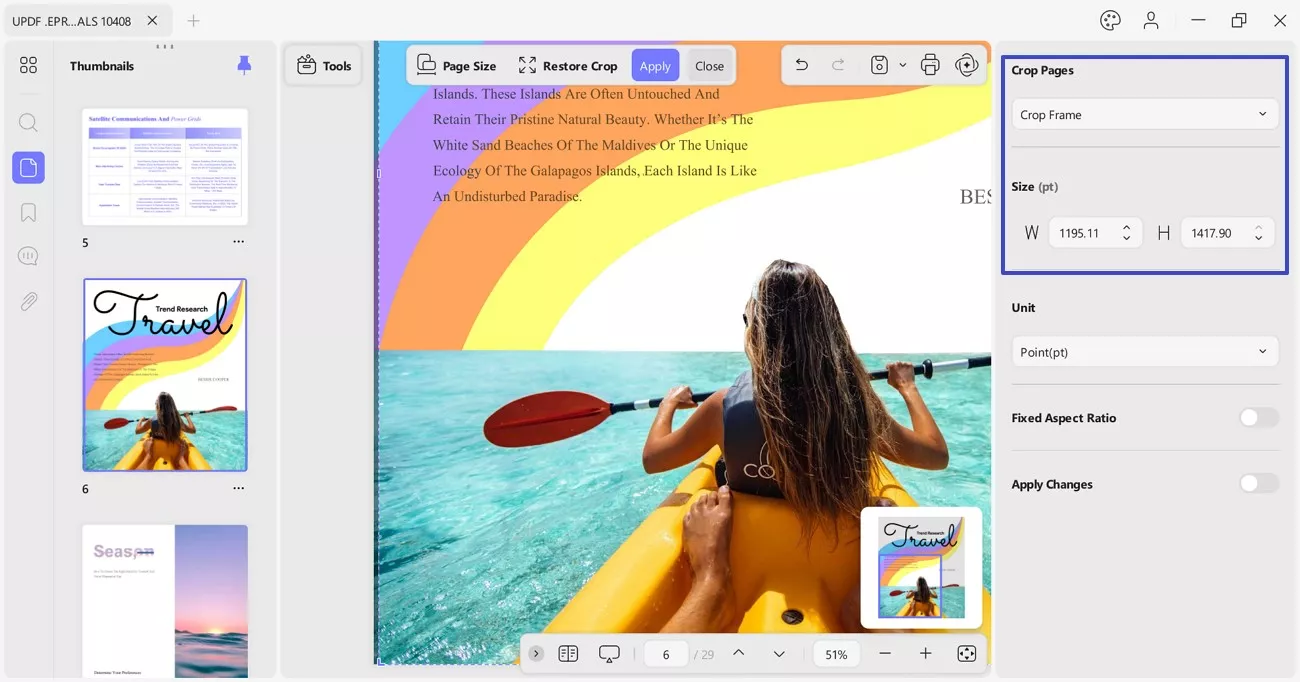The width and height of the screenshot is (1300, 682).
Task: Click the 51% zoom level field
Action: (837, 654)
